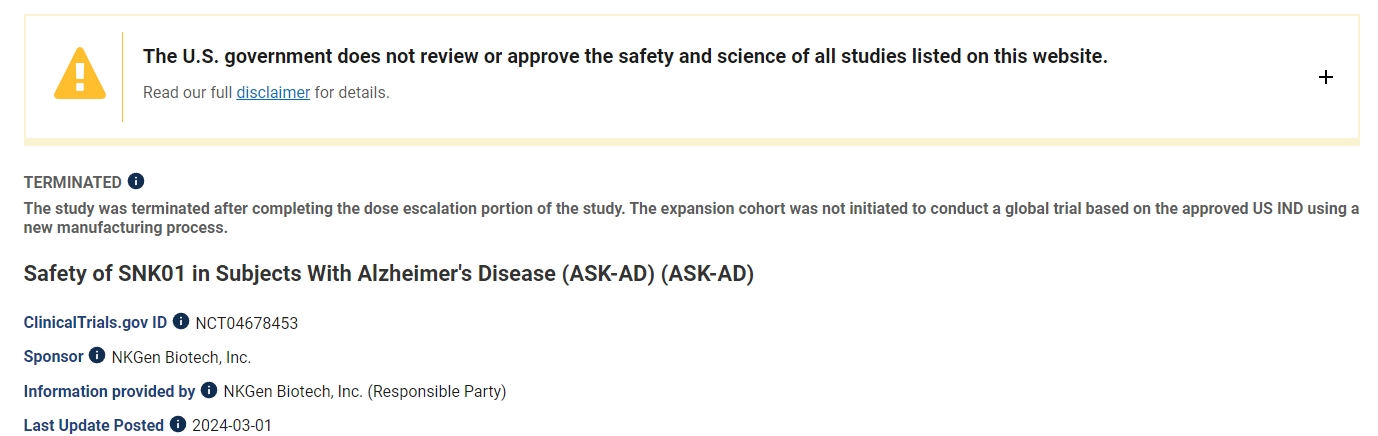Click the 'ClinicalTrials.gov ID' field label
Image resolution: width=1378 pixels, height=436 pixels.
click(x=95, y=322)
